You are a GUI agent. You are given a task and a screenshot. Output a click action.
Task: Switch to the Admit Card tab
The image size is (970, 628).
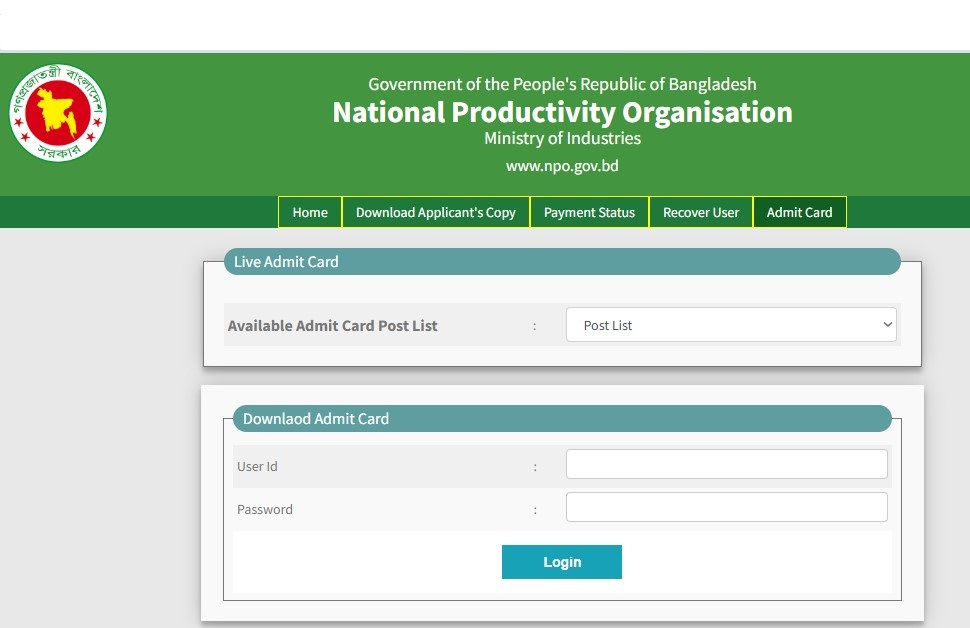click(799, 212)
